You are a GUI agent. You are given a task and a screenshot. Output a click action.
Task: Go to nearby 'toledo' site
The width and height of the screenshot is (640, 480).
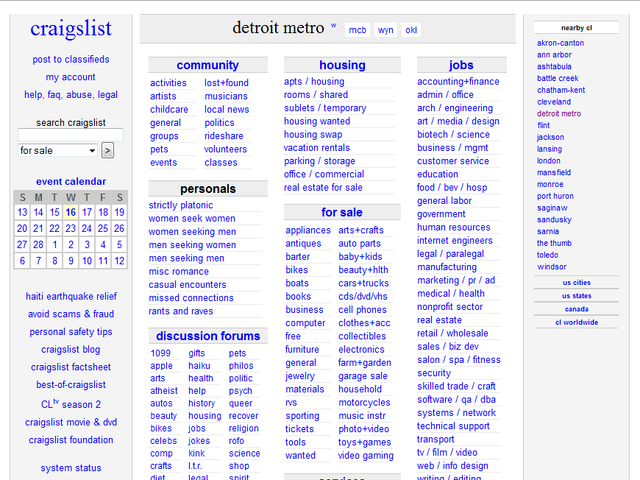pyautogui.click(x=547, y=255)
